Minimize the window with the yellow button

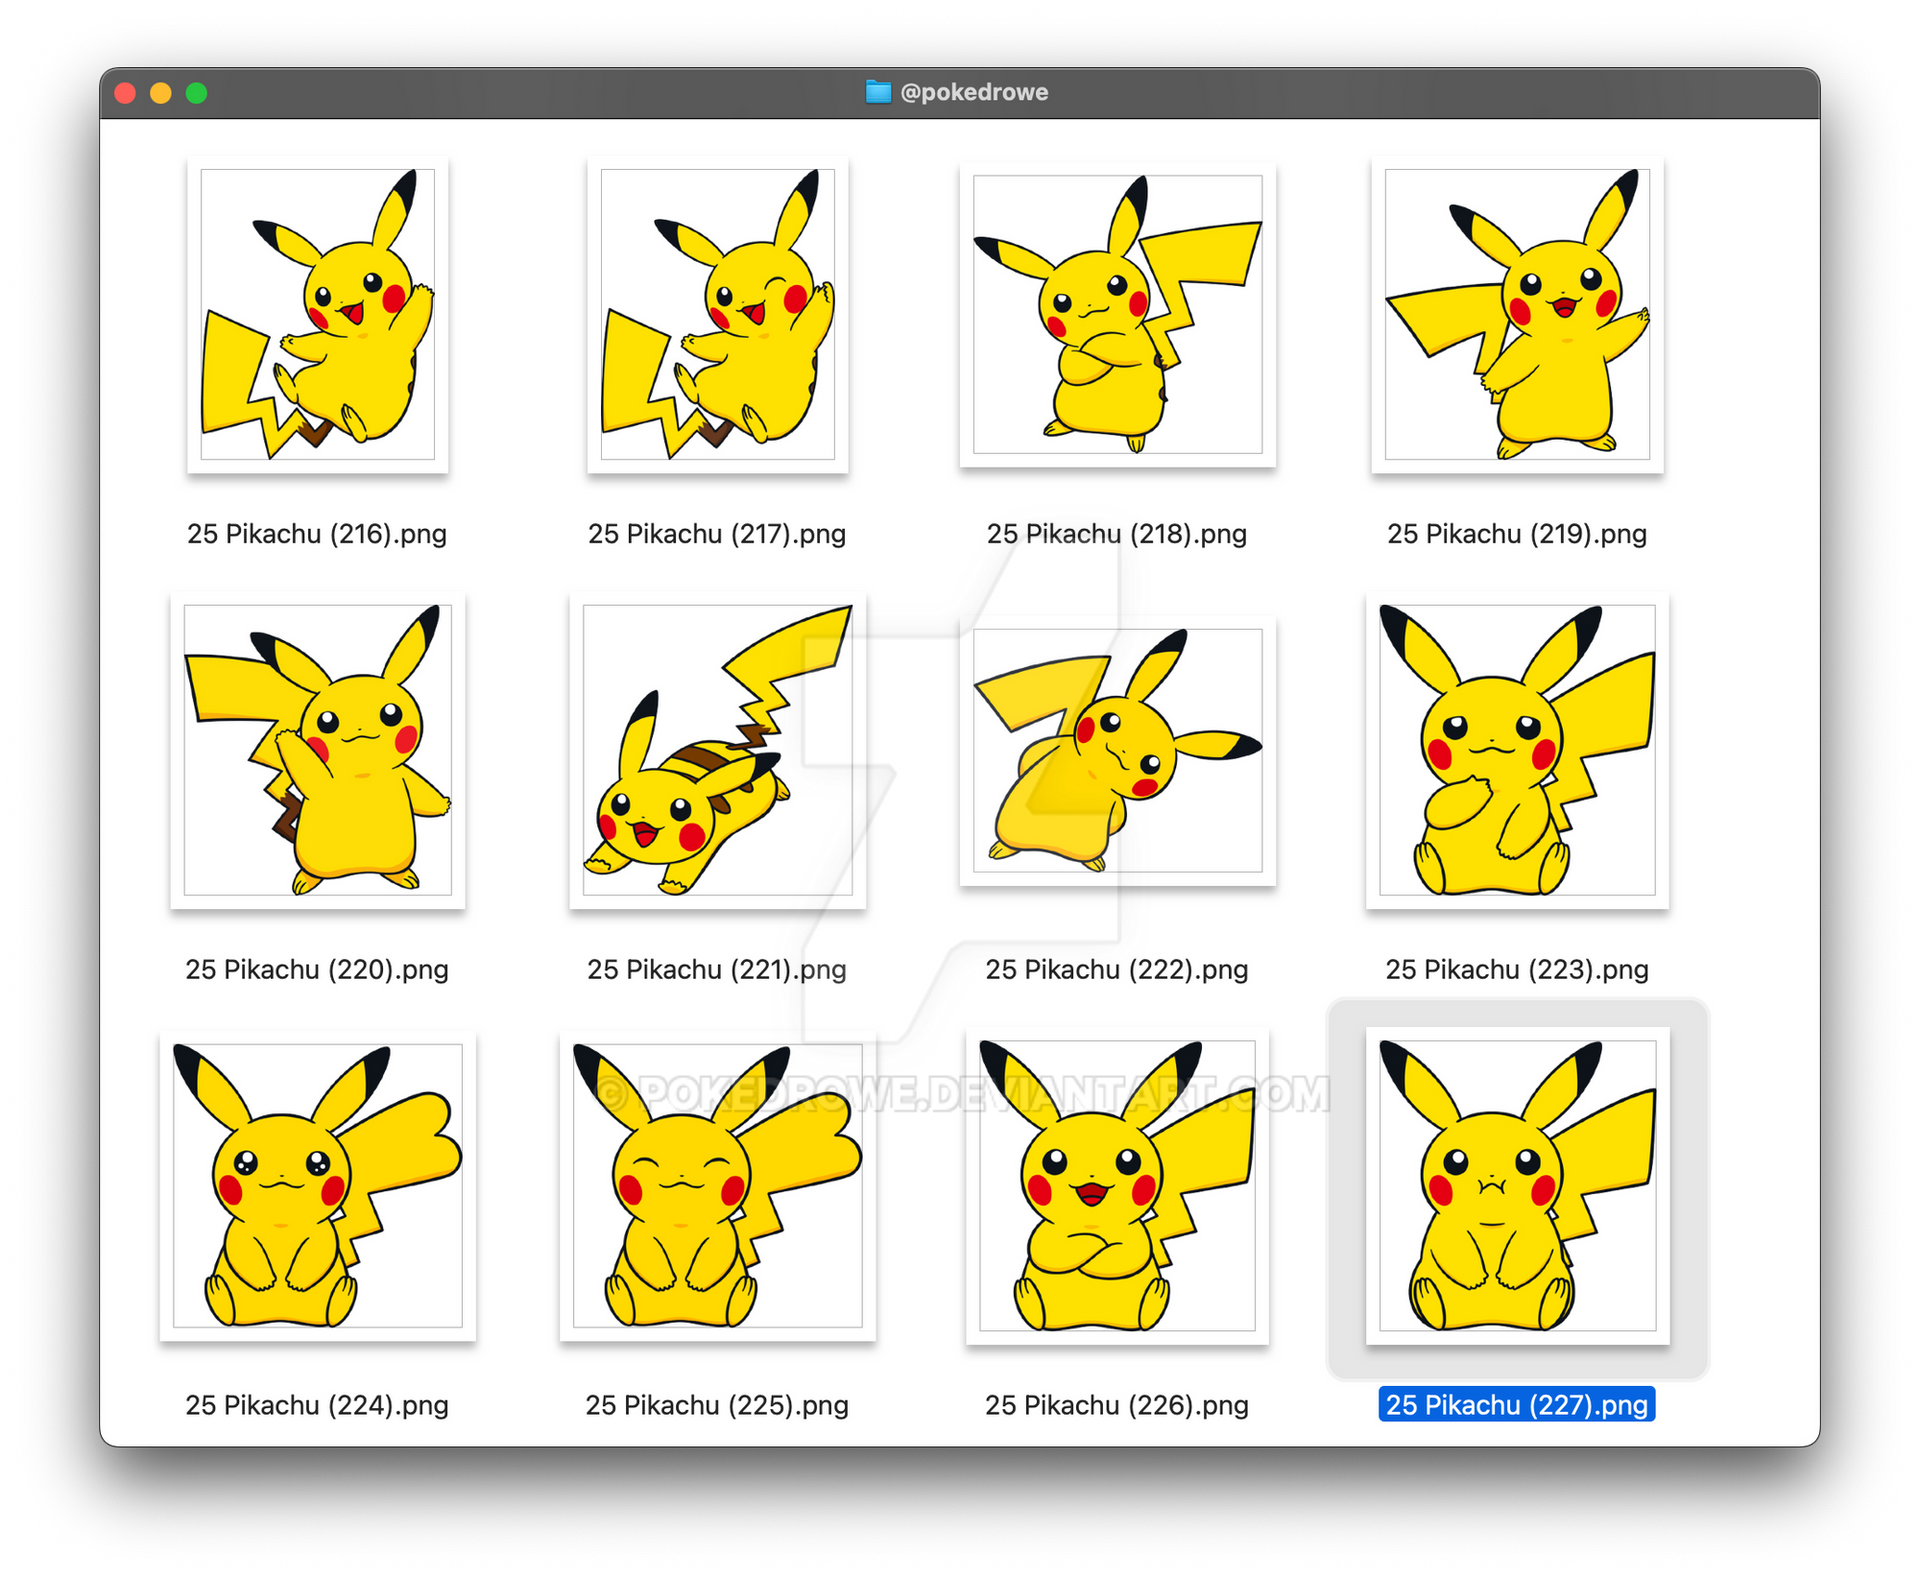[161, 93]
